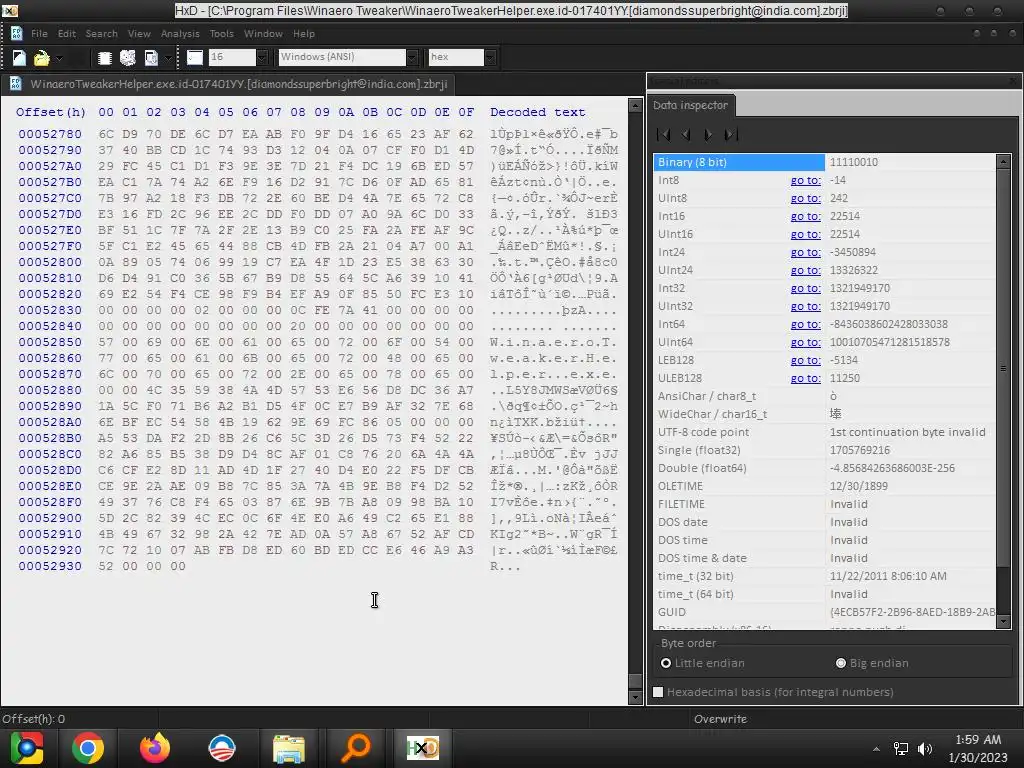Click offset 00052850 in hex view
The image size is (1024, 768).
tap(50, 342)
